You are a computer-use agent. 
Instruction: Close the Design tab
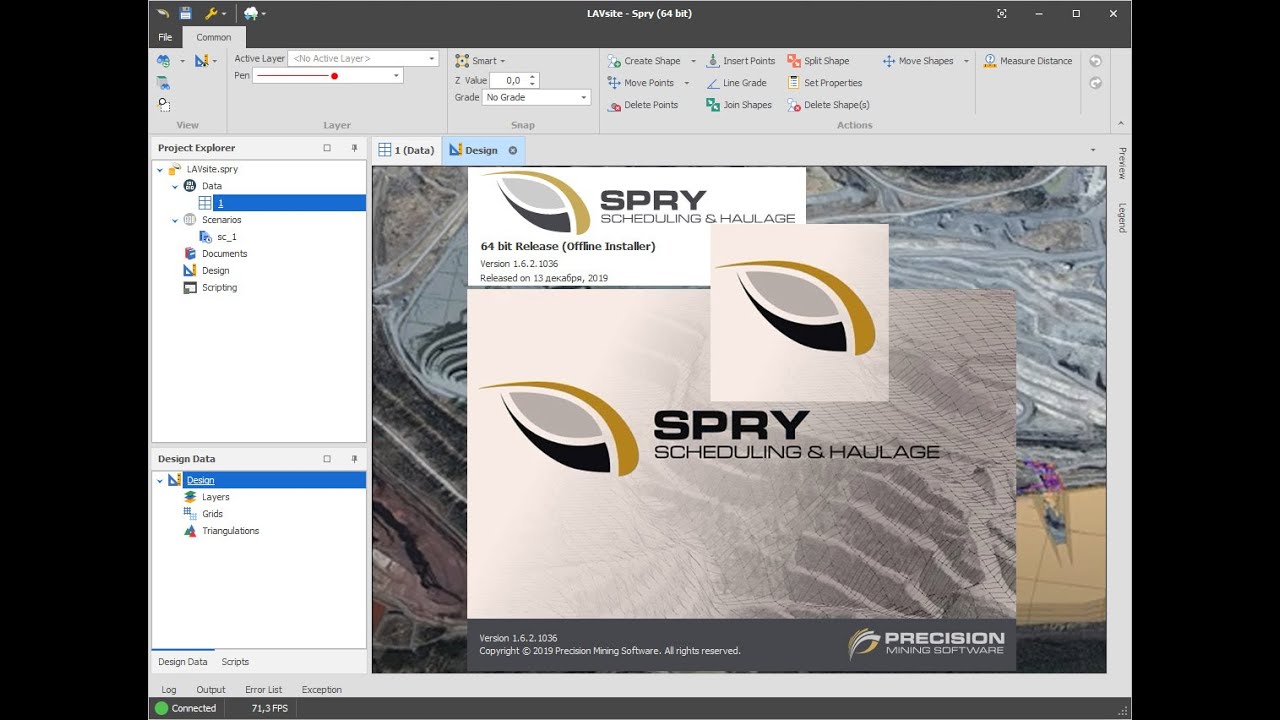click(513, 150)
